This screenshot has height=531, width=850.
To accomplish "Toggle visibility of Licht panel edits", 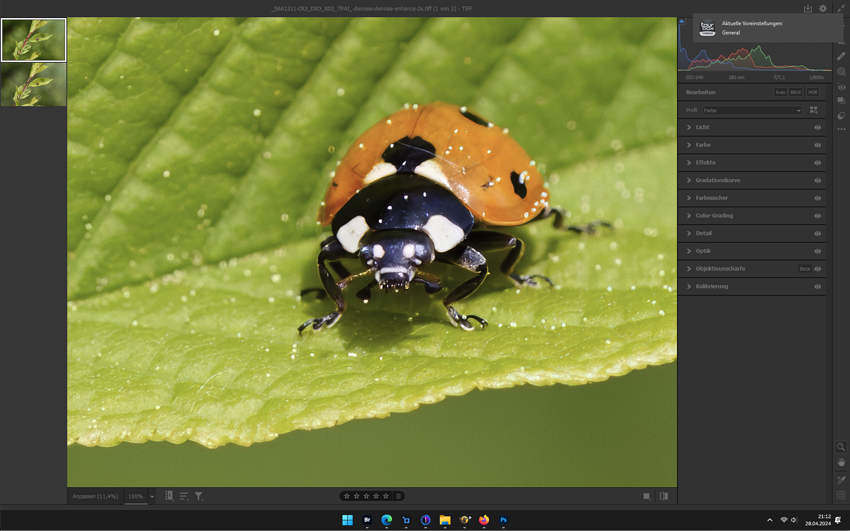I will click(x=817, y=128).
